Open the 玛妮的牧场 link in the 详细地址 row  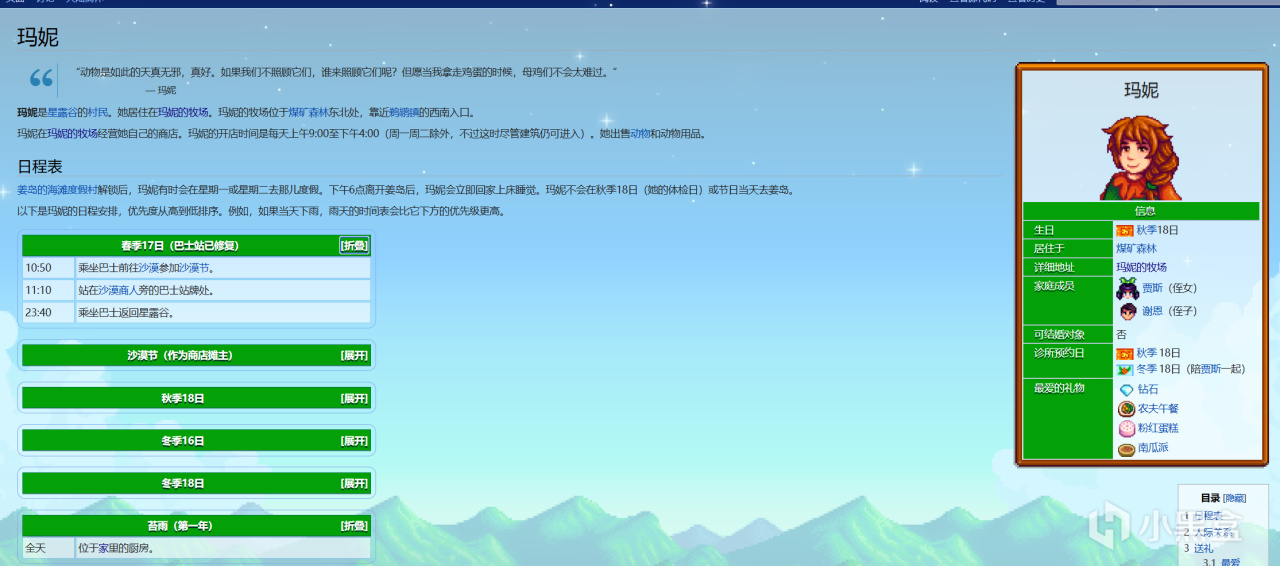[1141, 267]
